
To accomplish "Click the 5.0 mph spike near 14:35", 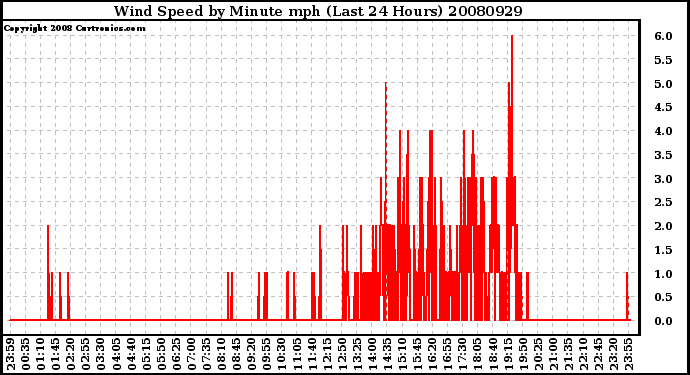I will click(385, 154).
